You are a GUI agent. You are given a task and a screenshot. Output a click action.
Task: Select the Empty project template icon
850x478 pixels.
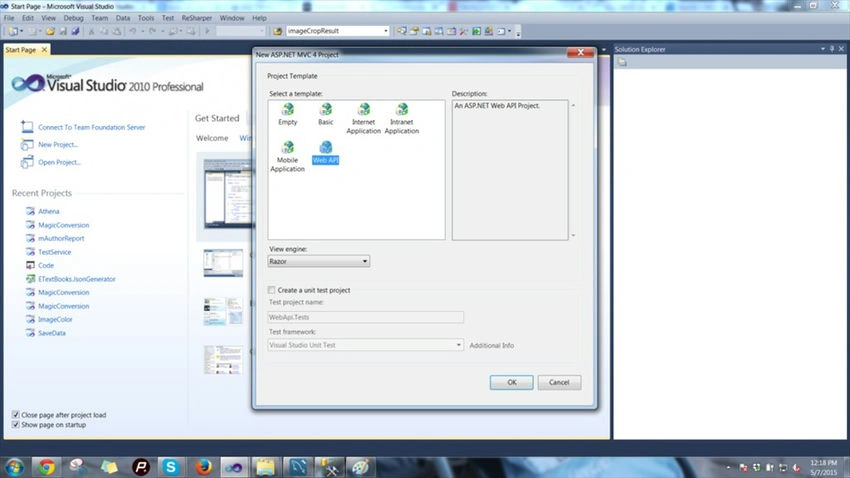point(288,109)
